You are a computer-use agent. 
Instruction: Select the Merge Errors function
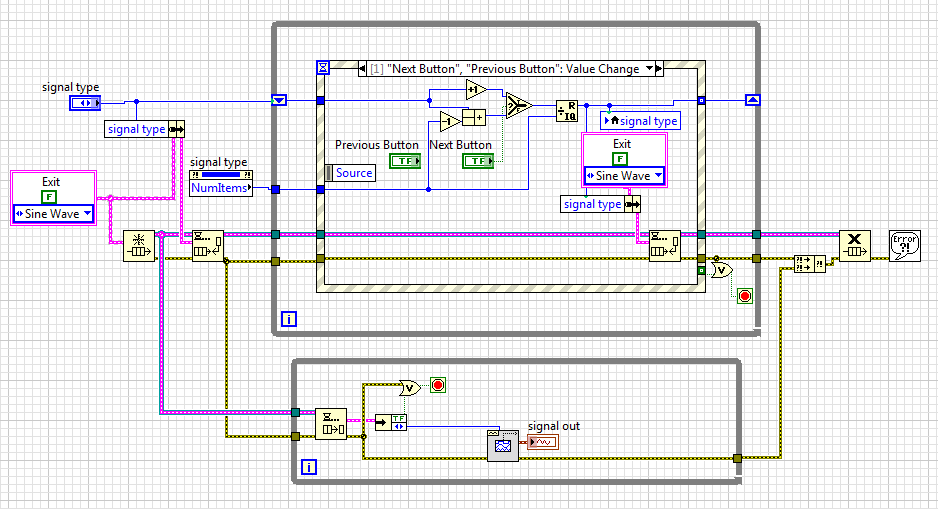[x=810, y=264]
